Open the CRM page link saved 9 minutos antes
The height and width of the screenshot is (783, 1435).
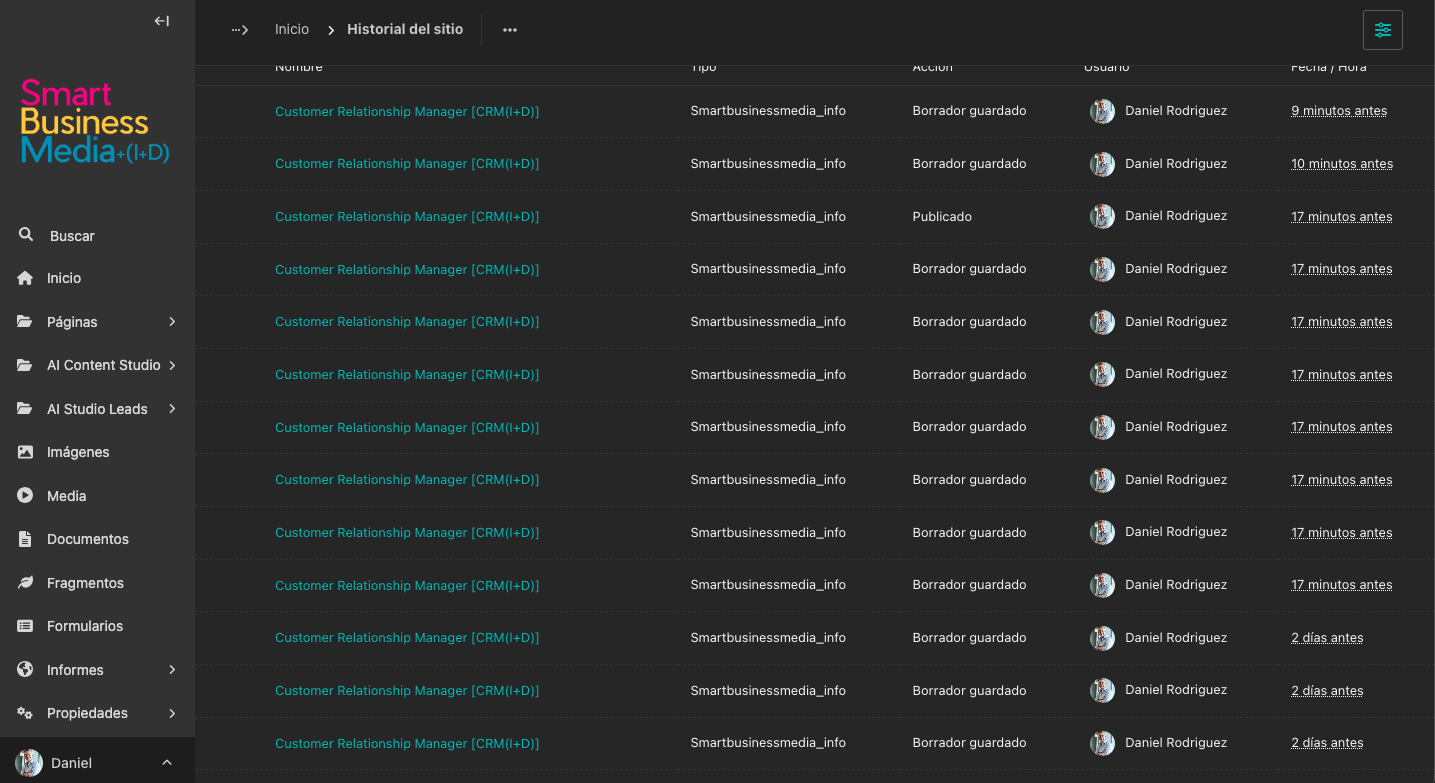point(407,111)
